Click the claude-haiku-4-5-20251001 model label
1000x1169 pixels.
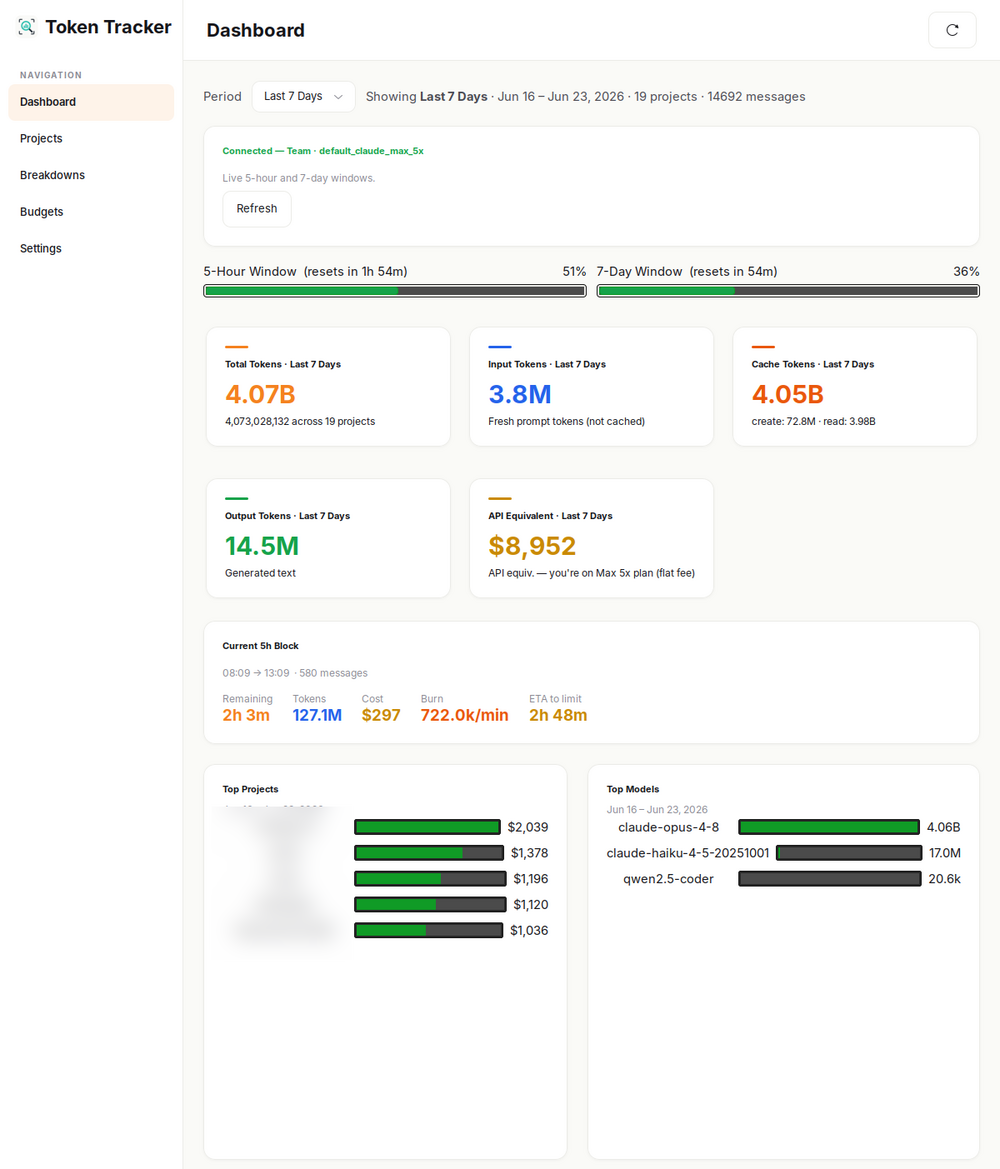point(688,853)
